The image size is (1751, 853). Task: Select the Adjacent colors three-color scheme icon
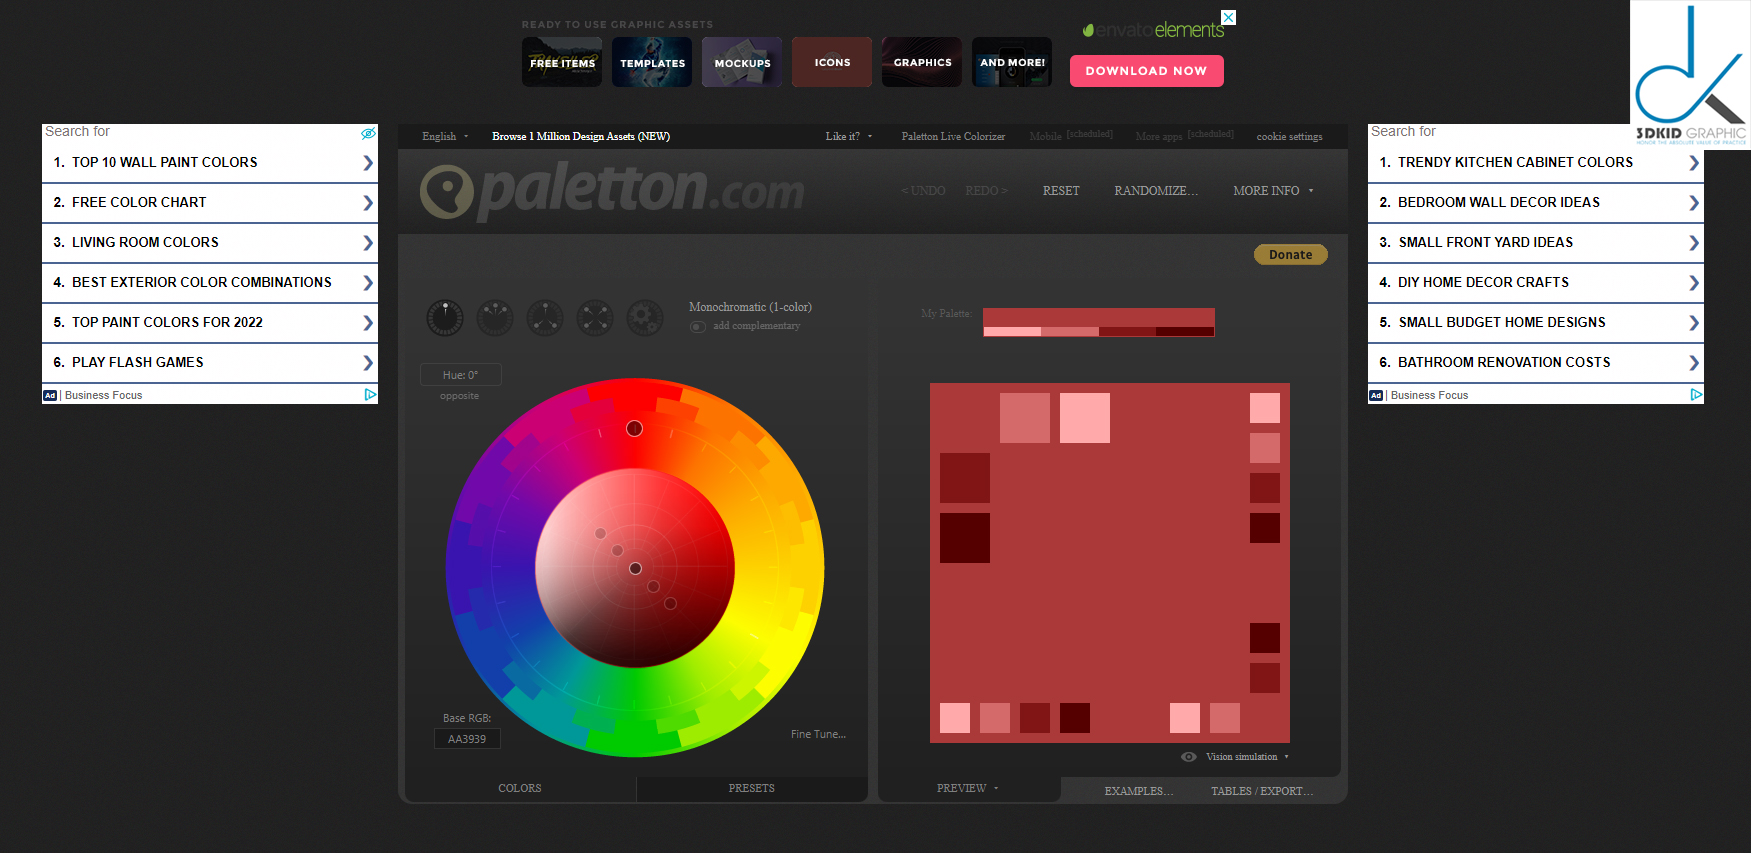(495, 318)
